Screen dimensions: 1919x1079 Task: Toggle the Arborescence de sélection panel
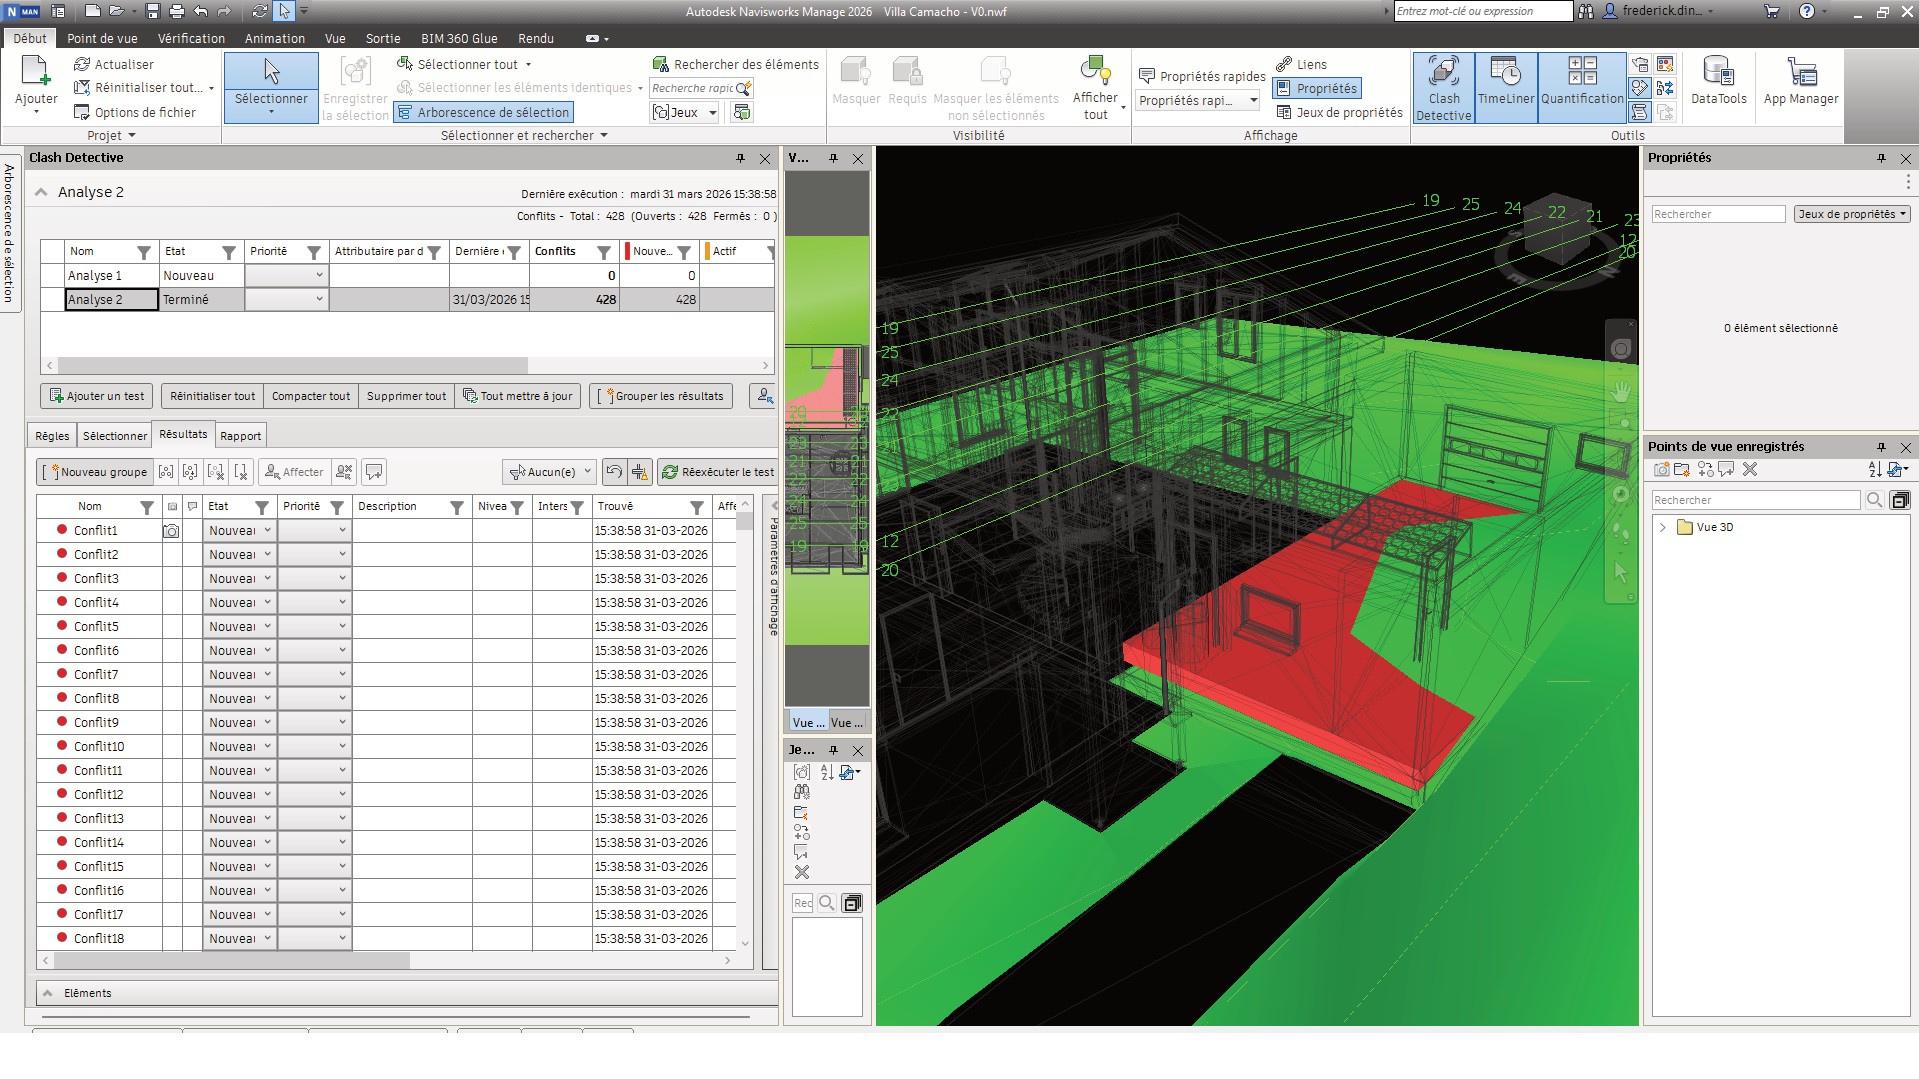pyautogui.click(x=483, y=112)
